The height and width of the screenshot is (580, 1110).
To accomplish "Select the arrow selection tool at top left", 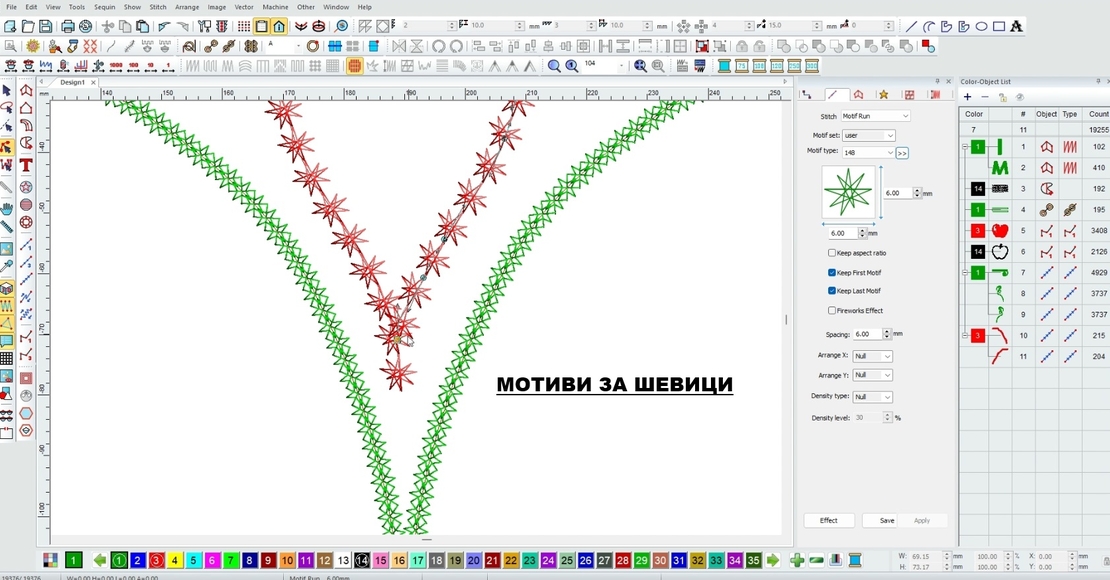I will (x=8, y=90).
